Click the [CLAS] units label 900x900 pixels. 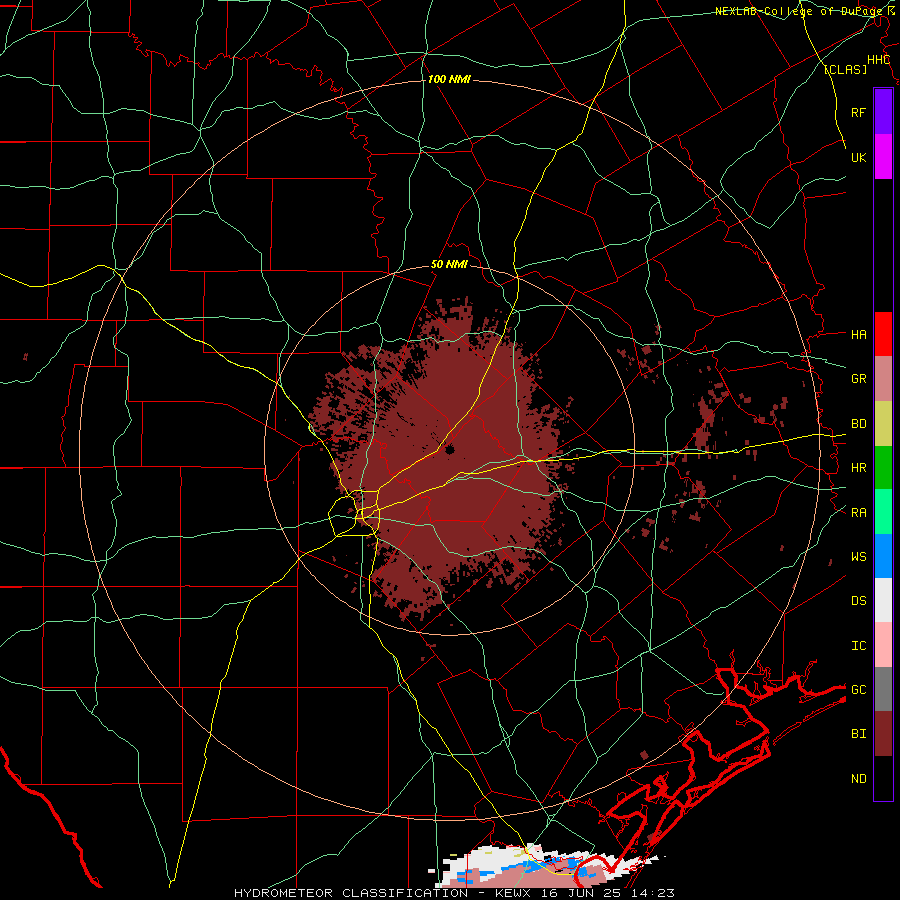click(845, 70)
